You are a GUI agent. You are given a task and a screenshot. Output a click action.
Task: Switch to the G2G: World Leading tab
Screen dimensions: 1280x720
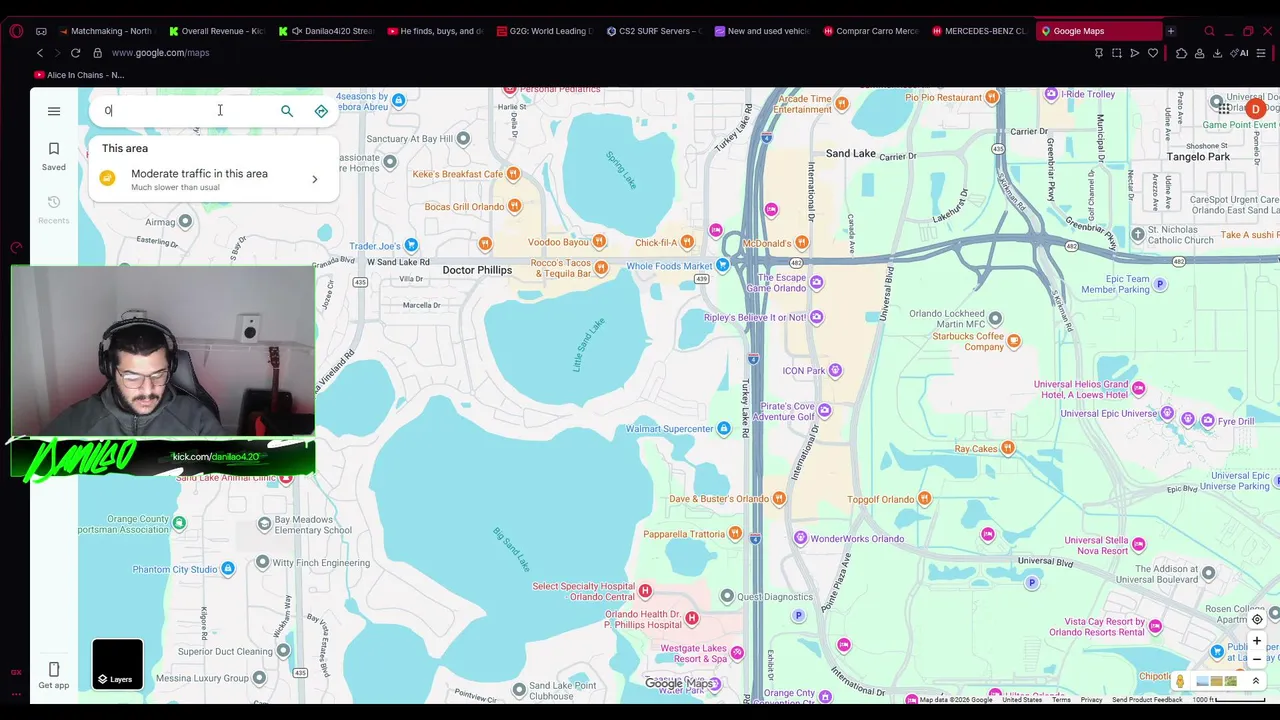[x=544, y=31]
